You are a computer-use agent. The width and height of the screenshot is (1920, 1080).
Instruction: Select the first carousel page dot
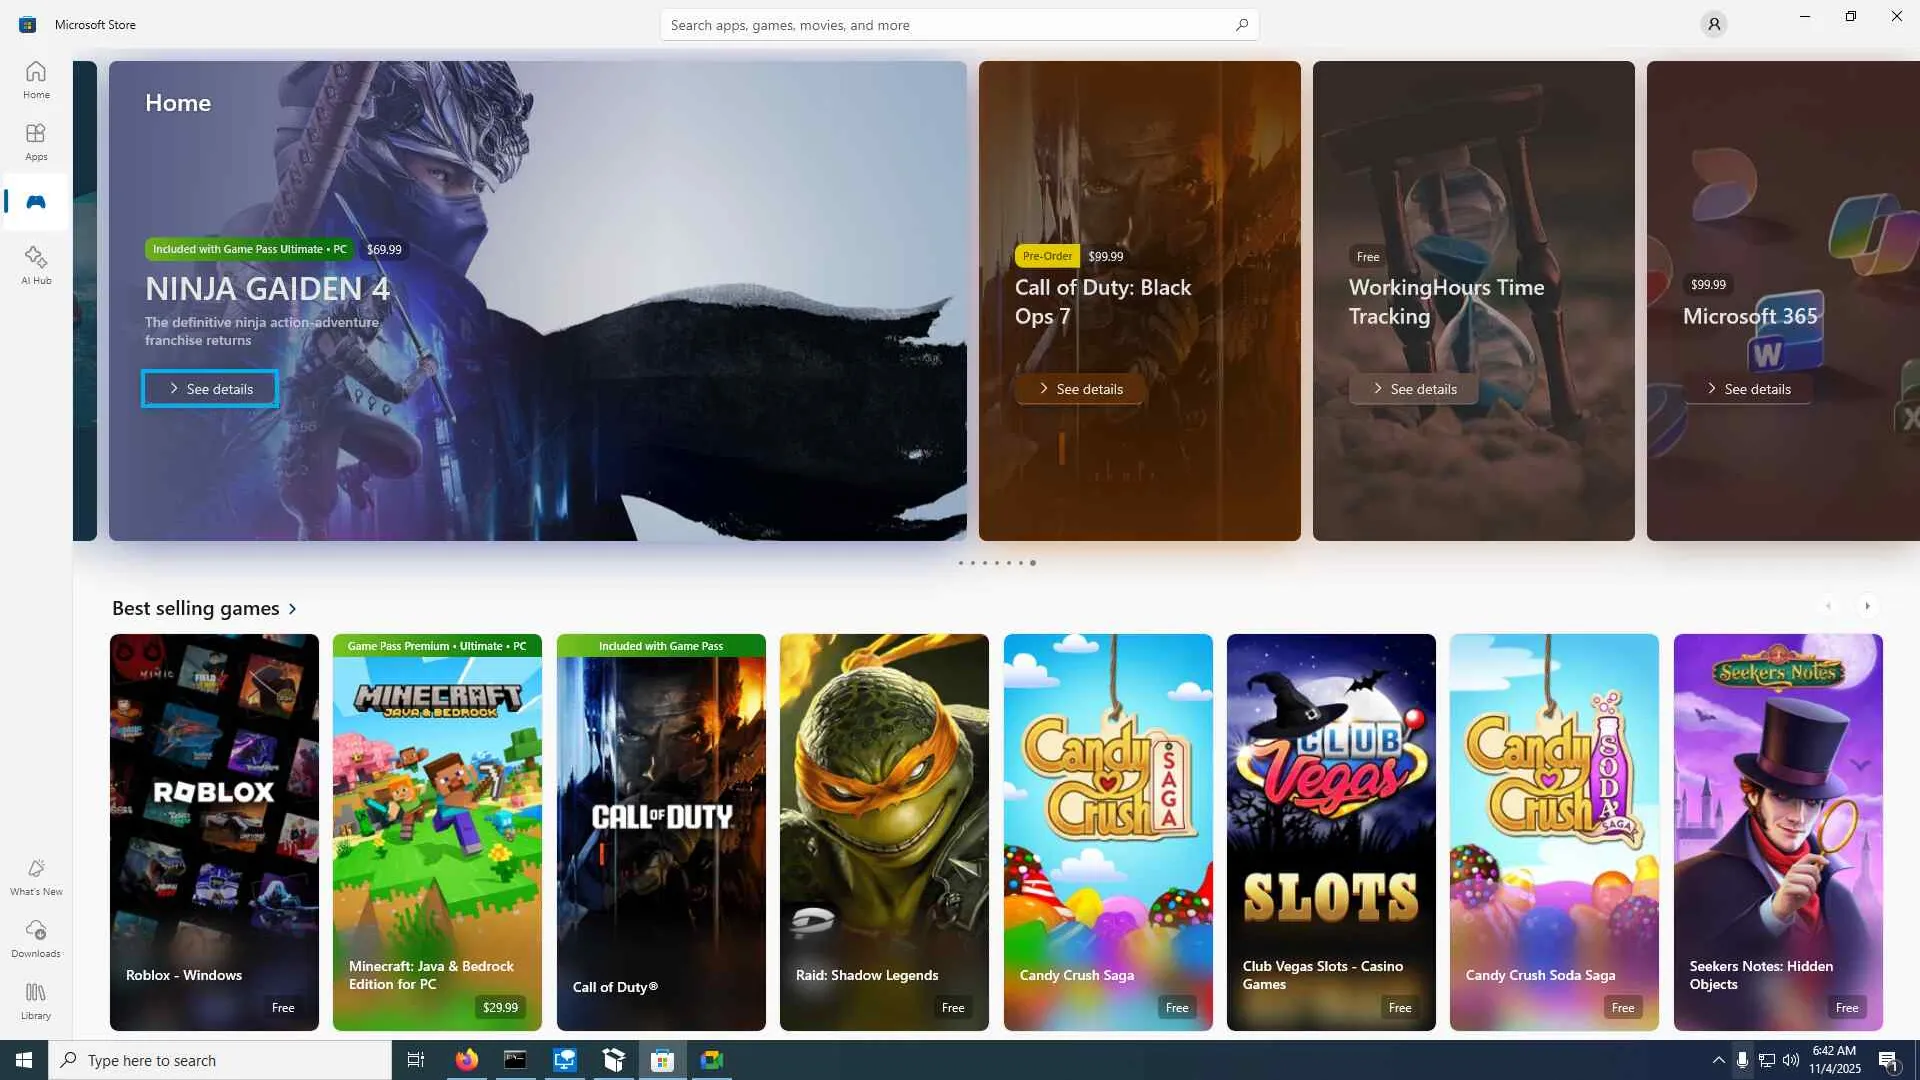point(960,563)
